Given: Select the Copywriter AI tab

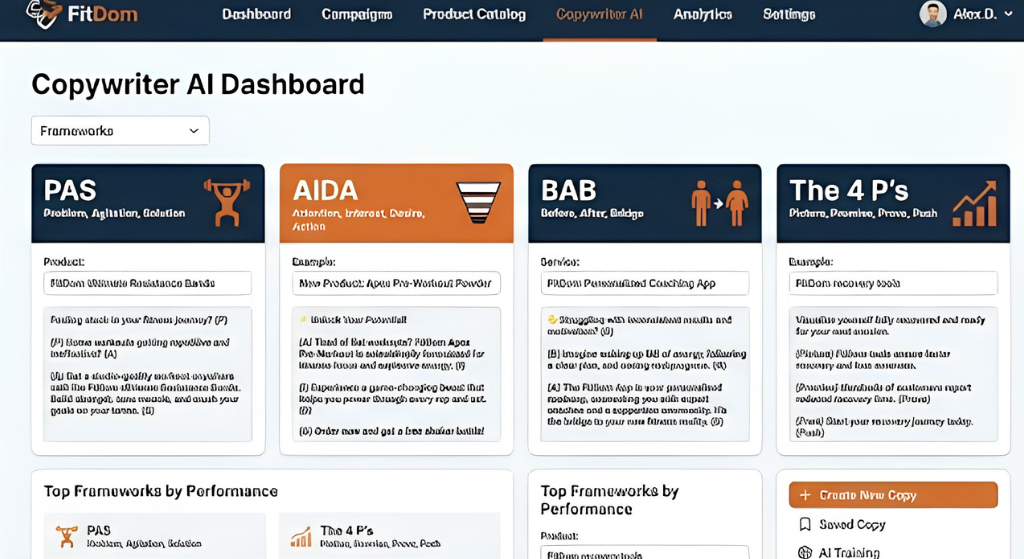Looking at the screenshot, I should pos(600,14).
